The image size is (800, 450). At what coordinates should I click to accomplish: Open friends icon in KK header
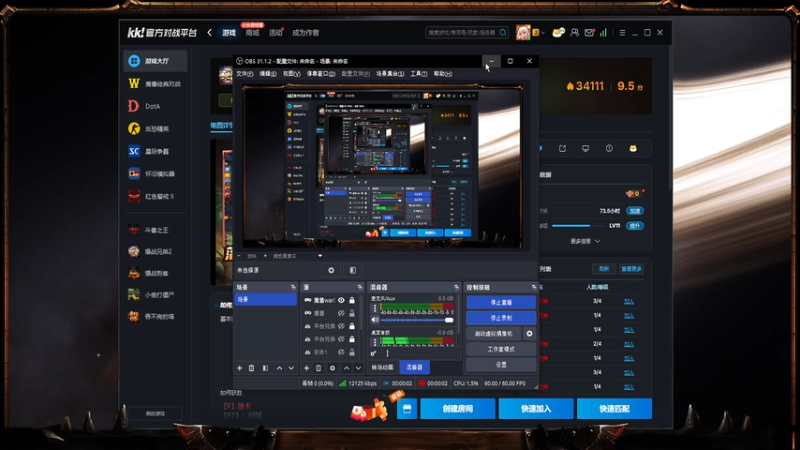[x=574, y=33]
